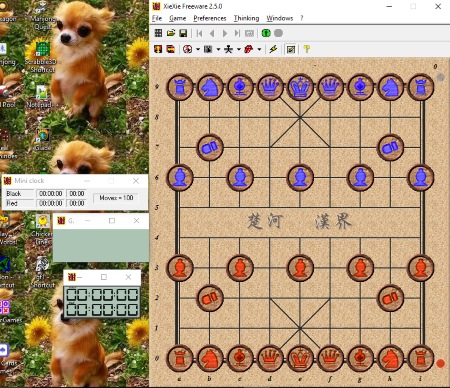Expand the piece style dropdown arrow
Image resolution: width=450 pixels, height=388 pixels.
198,49
